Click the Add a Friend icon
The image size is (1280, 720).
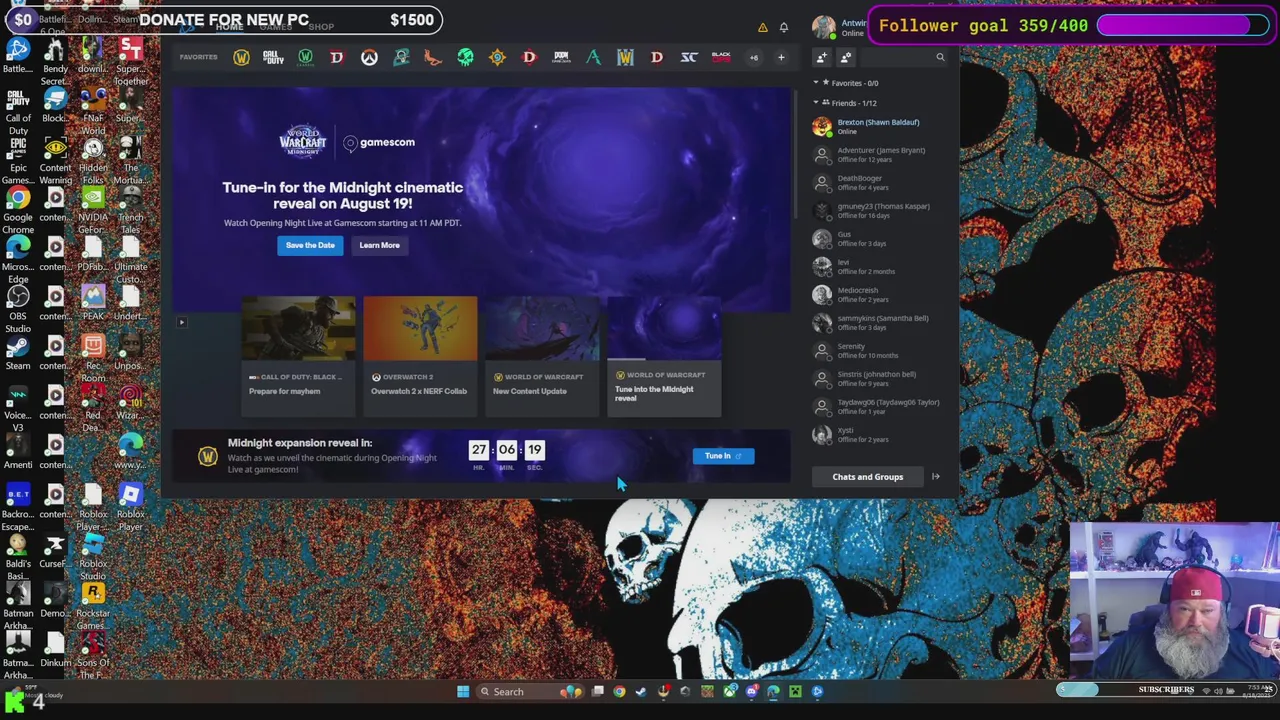[x=822, y=58]
